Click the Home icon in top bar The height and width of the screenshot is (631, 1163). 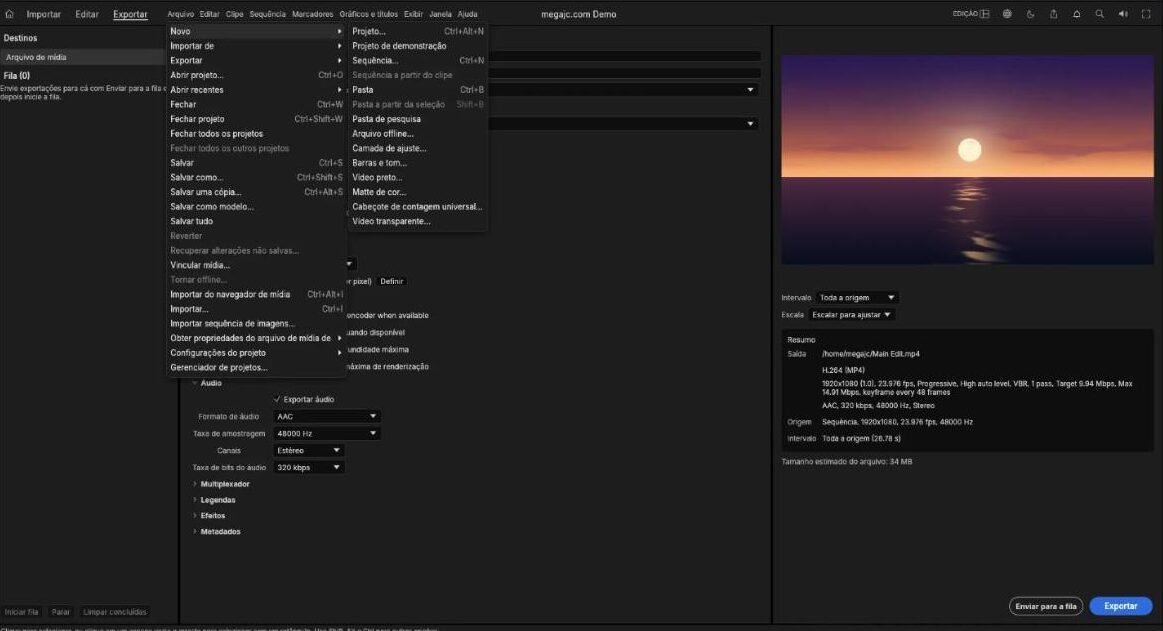tap(10, 14)
